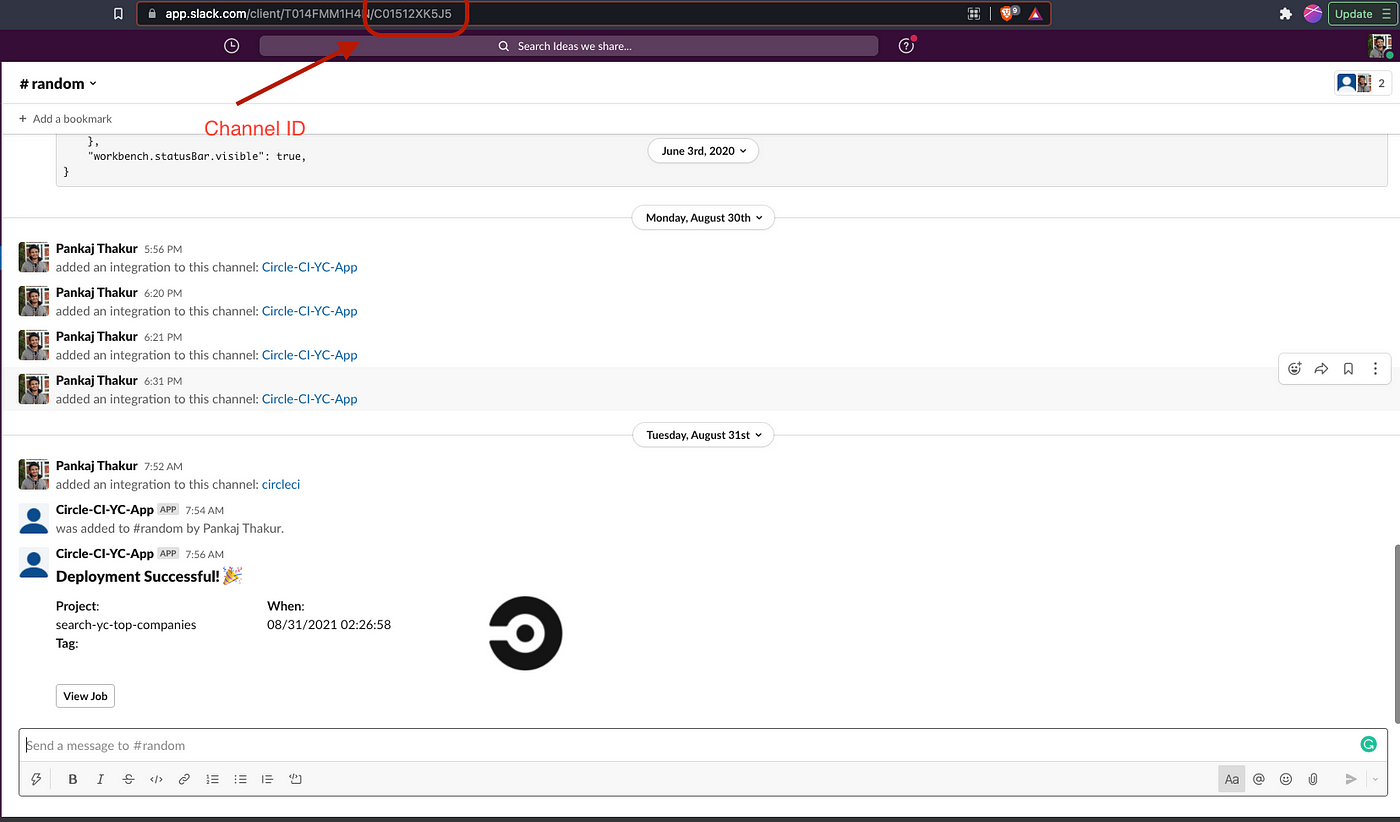Screen dimensions: 1400x822
Task: Click the QR code icon in the address bar
Action: [x=974, y=14]
